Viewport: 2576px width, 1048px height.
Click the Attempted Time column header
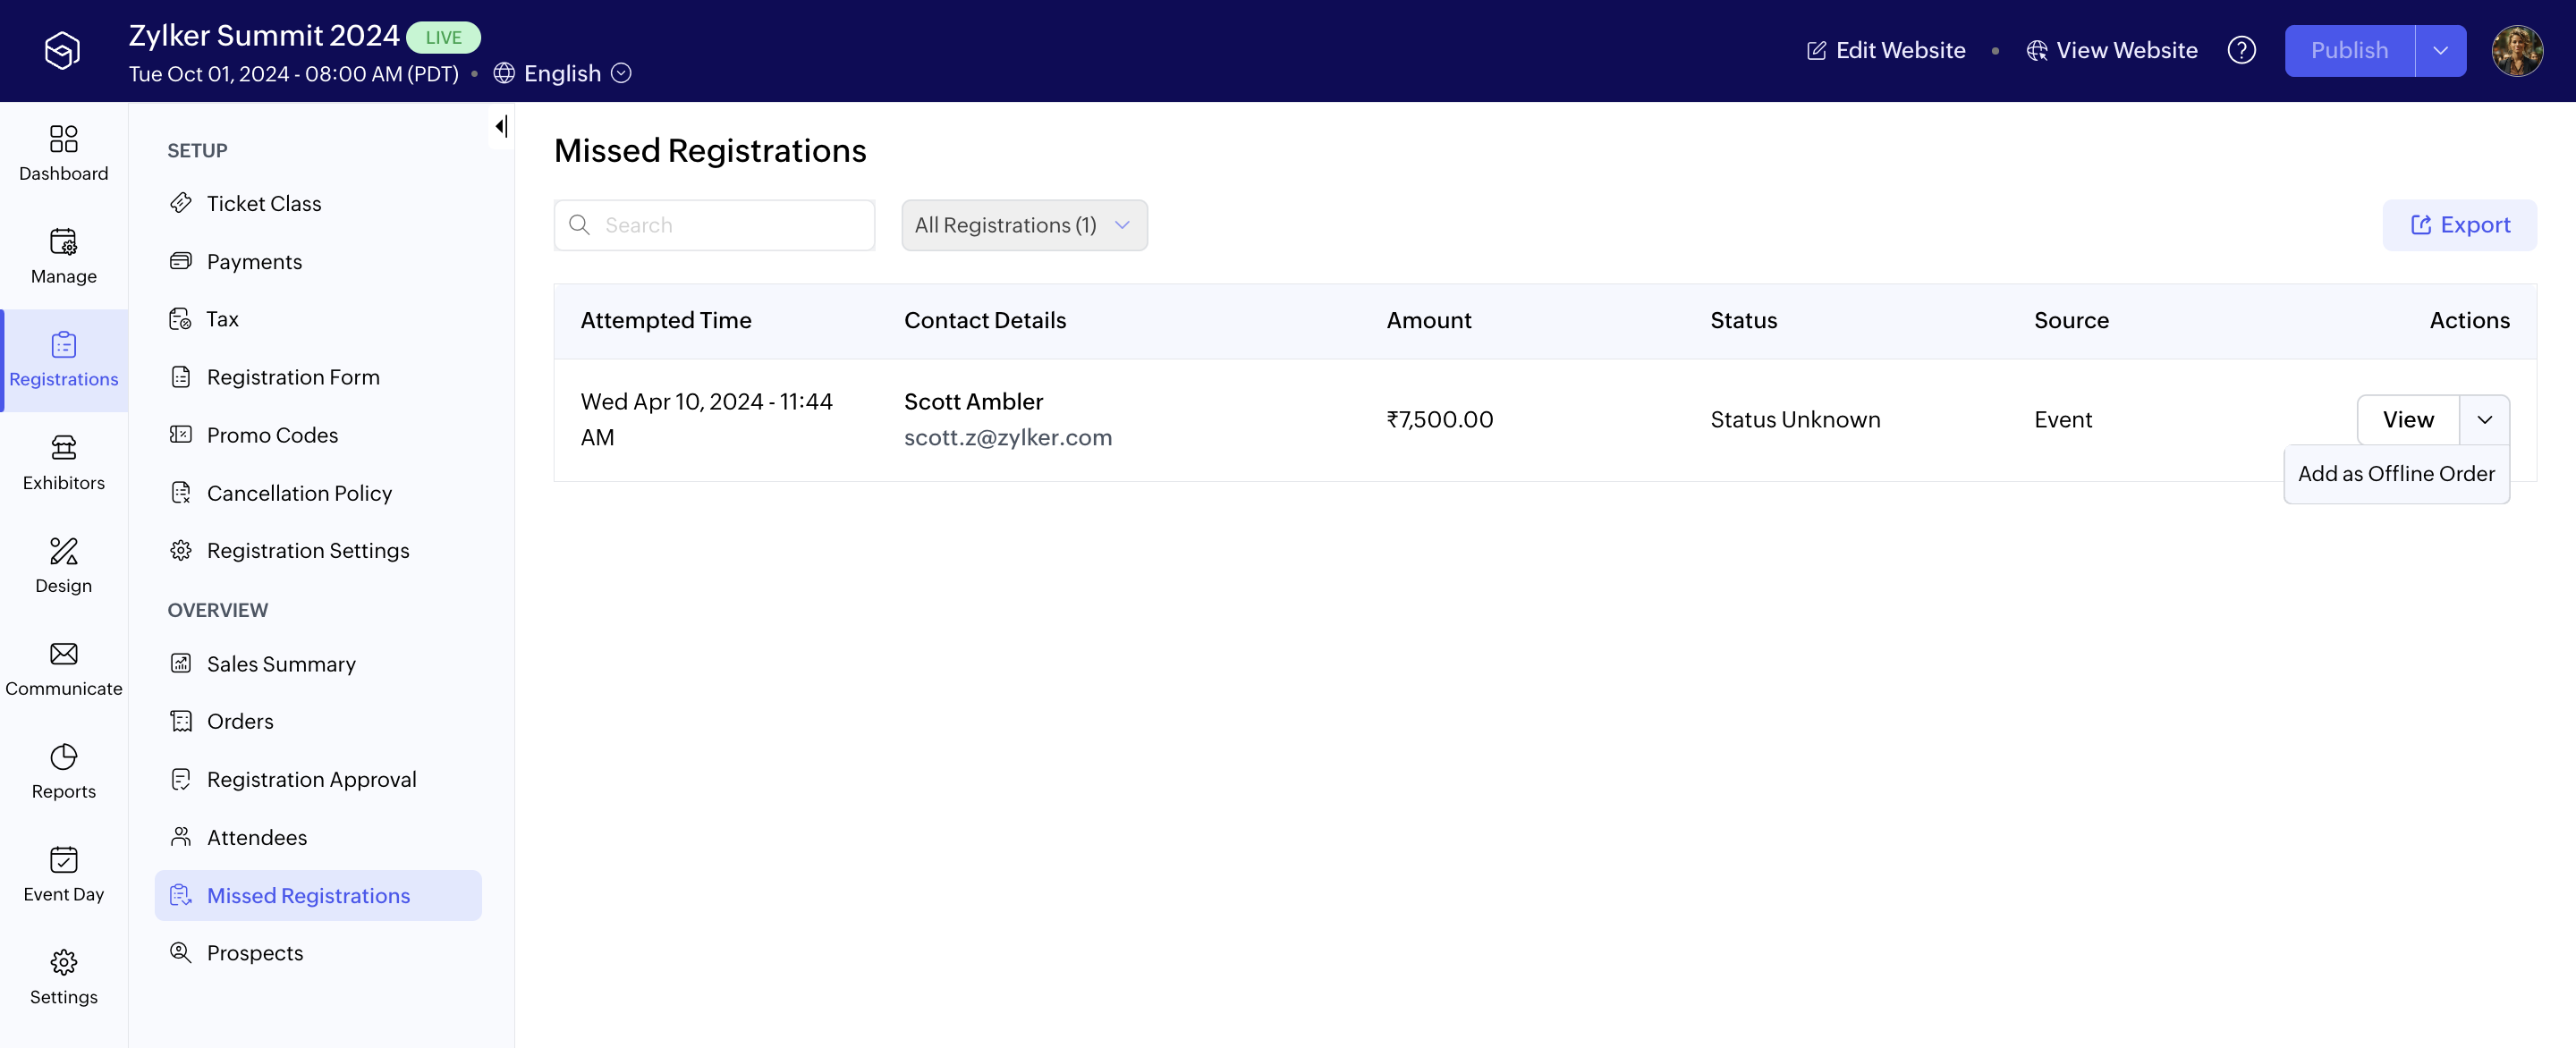666,320
